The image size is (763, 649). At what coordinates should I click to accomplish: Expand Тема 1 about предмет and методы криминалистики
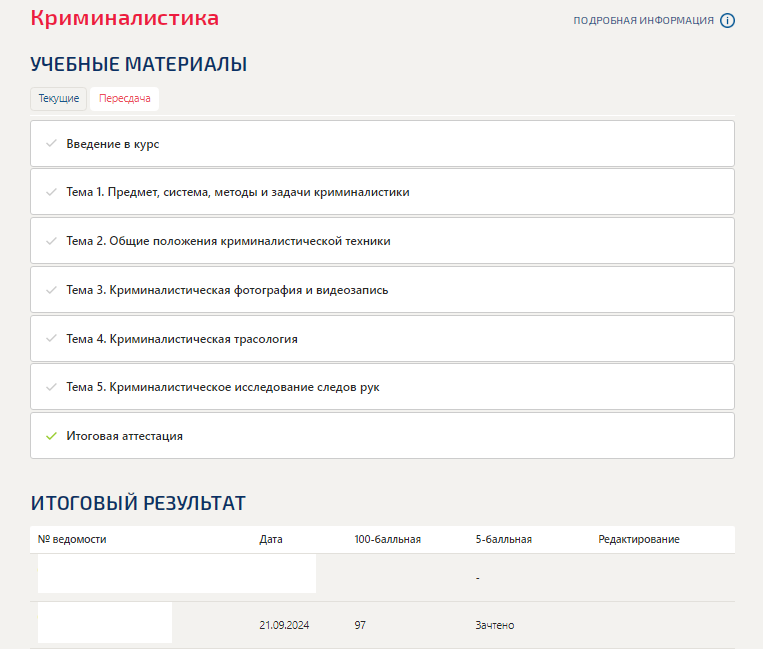pyautogui.click(x=238, y=192)
